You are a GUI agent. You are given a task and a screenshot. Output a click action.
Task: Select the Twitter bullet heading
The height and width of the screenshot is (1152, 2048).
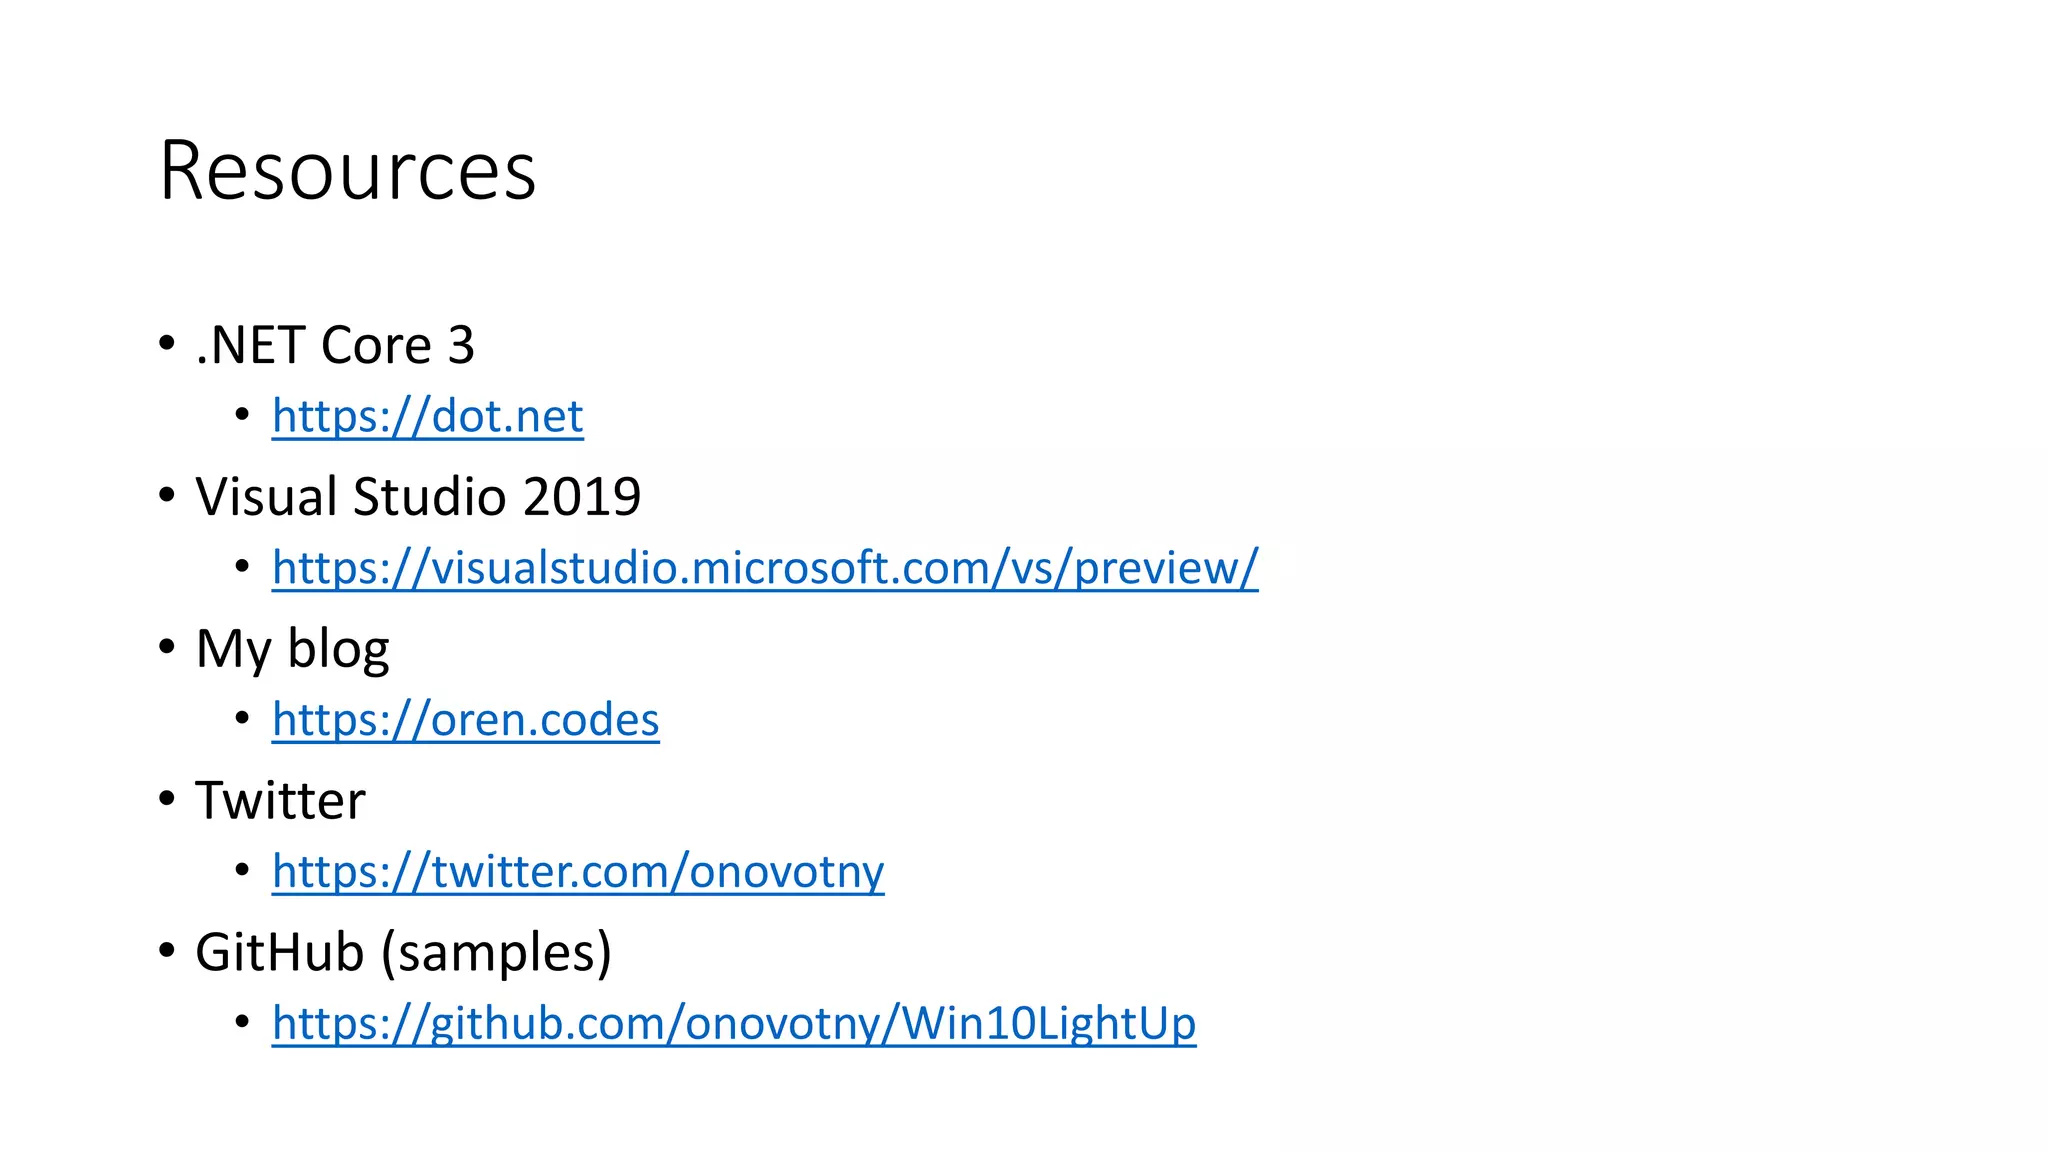(281, 801)
